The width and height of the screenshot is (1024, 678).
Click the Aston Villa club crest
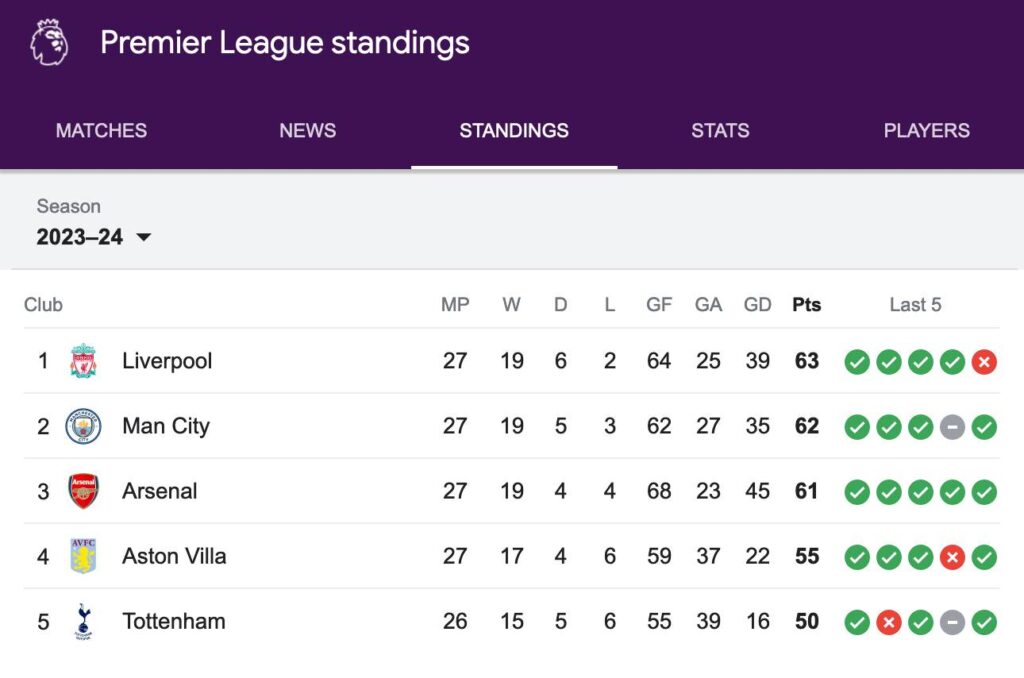[x=83, y=556]
